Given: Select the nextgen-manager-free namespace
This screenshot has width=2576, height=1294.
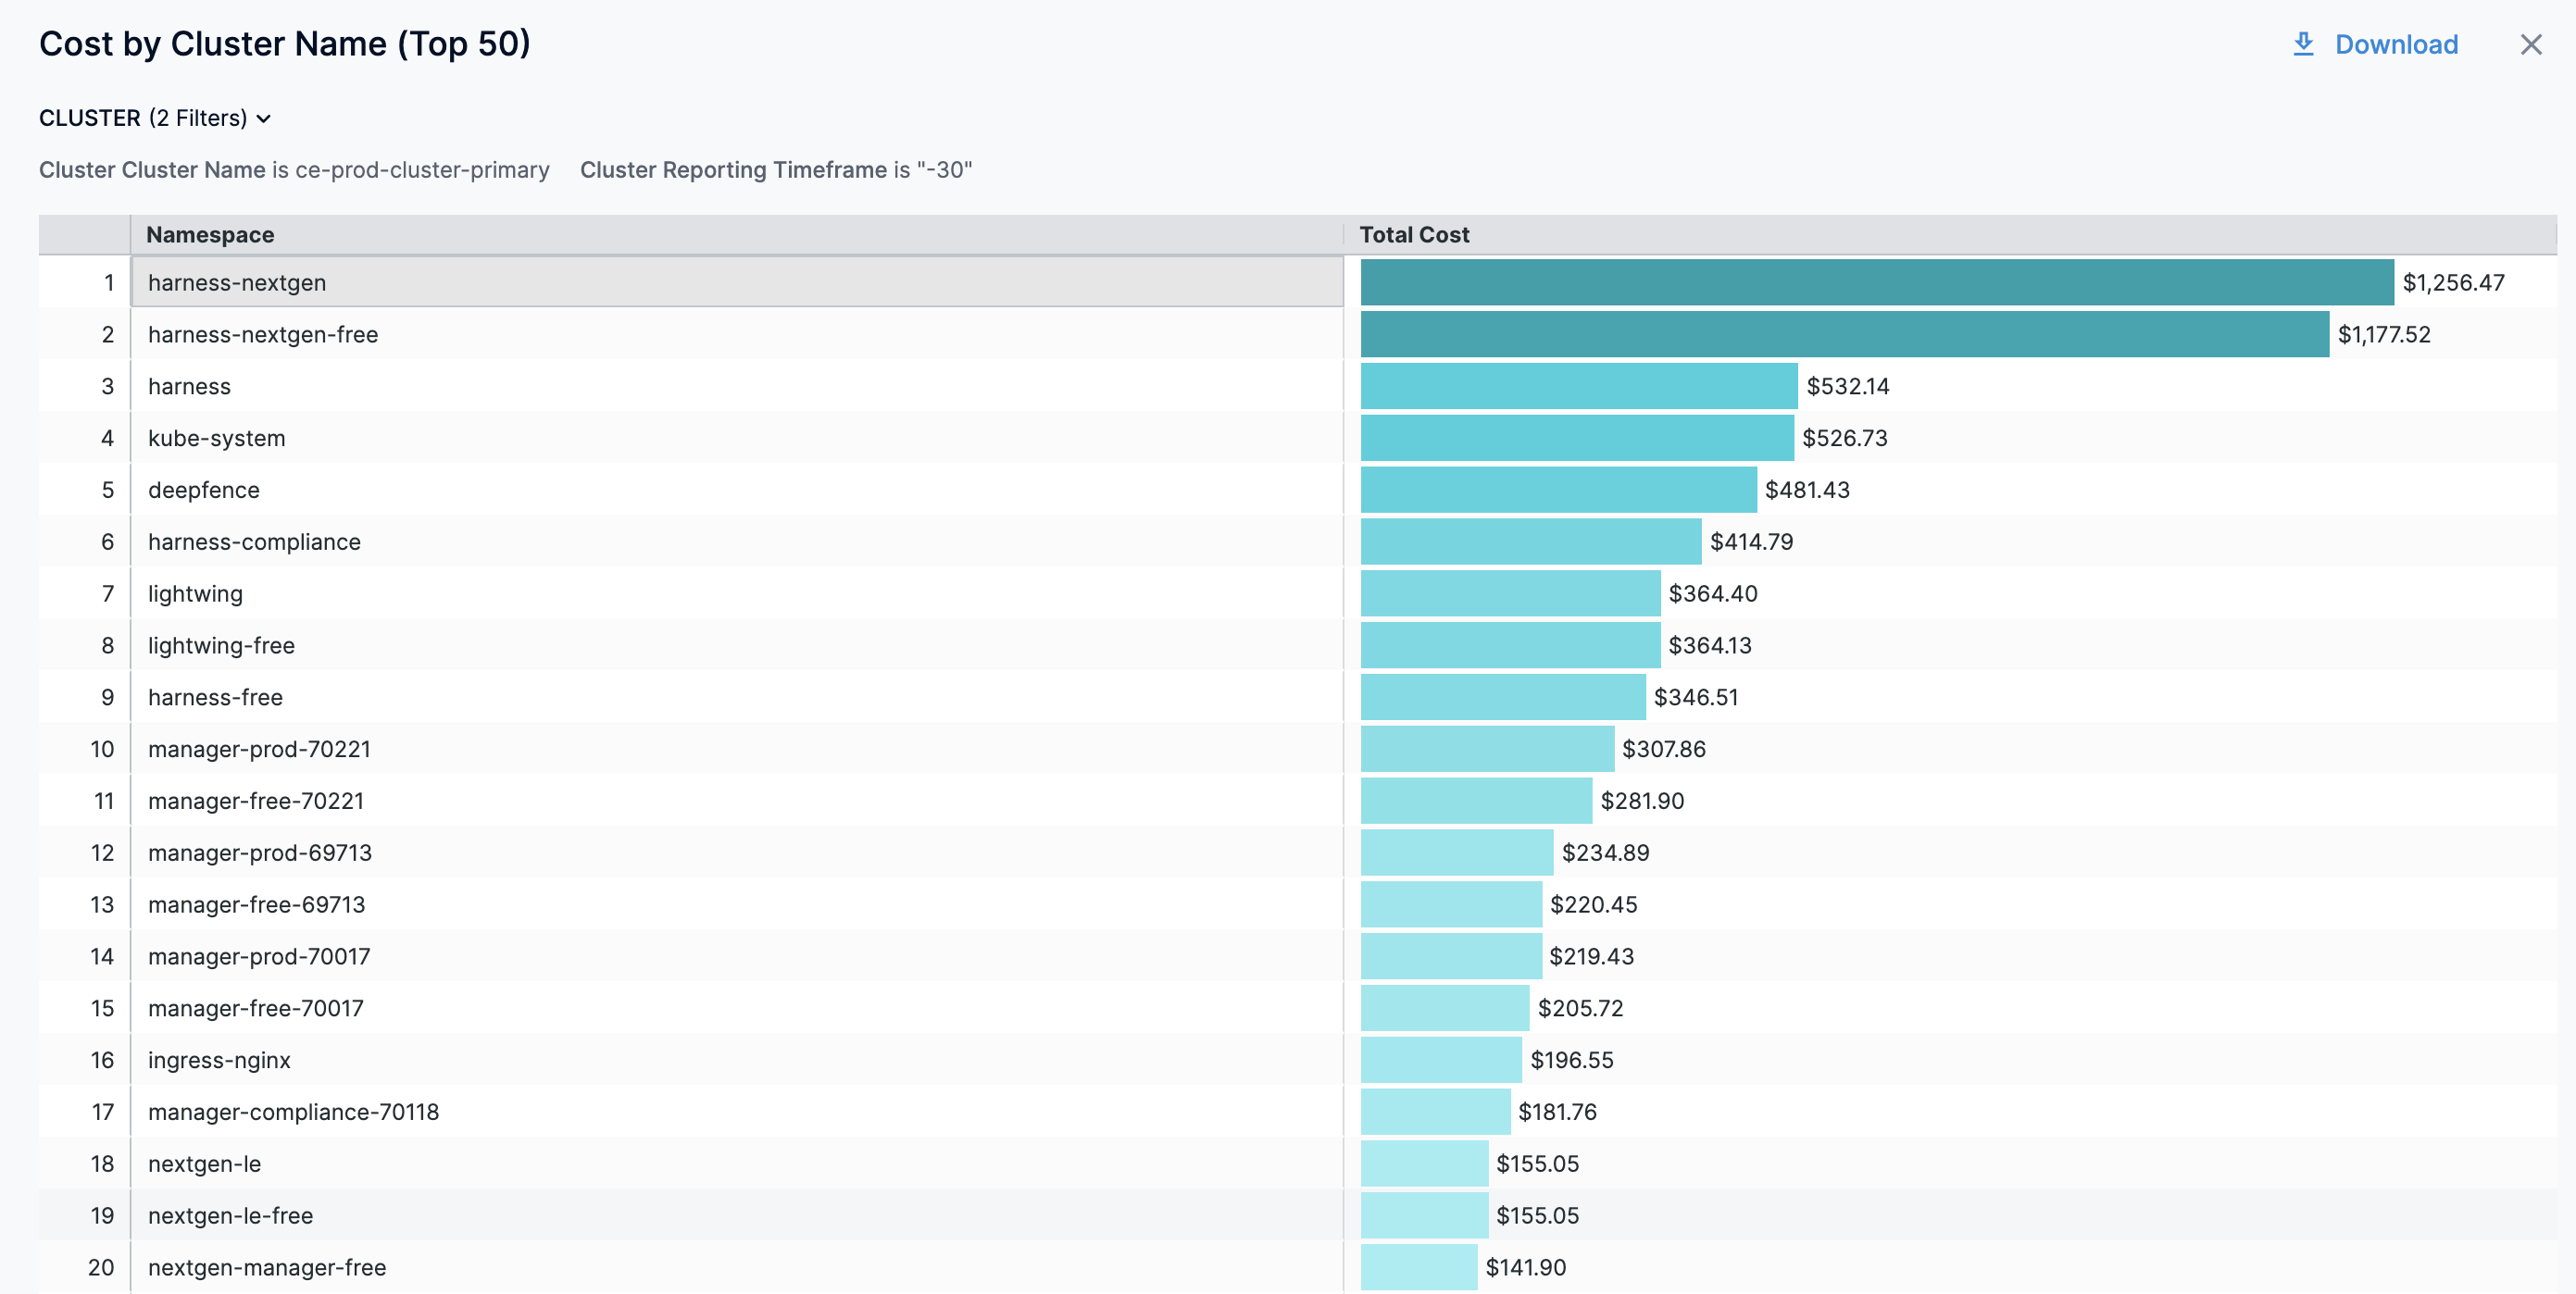Looking at the screenshot, I should point(266,1267).
